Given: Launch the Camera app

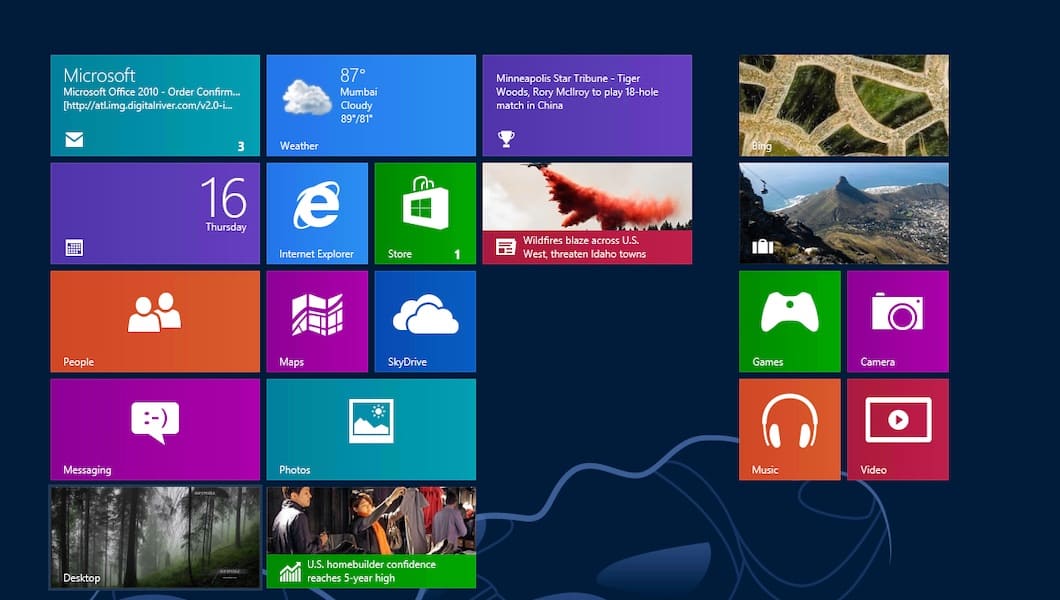Looking at the screenshot, I should pyautogui.click(x=897, y=320).
